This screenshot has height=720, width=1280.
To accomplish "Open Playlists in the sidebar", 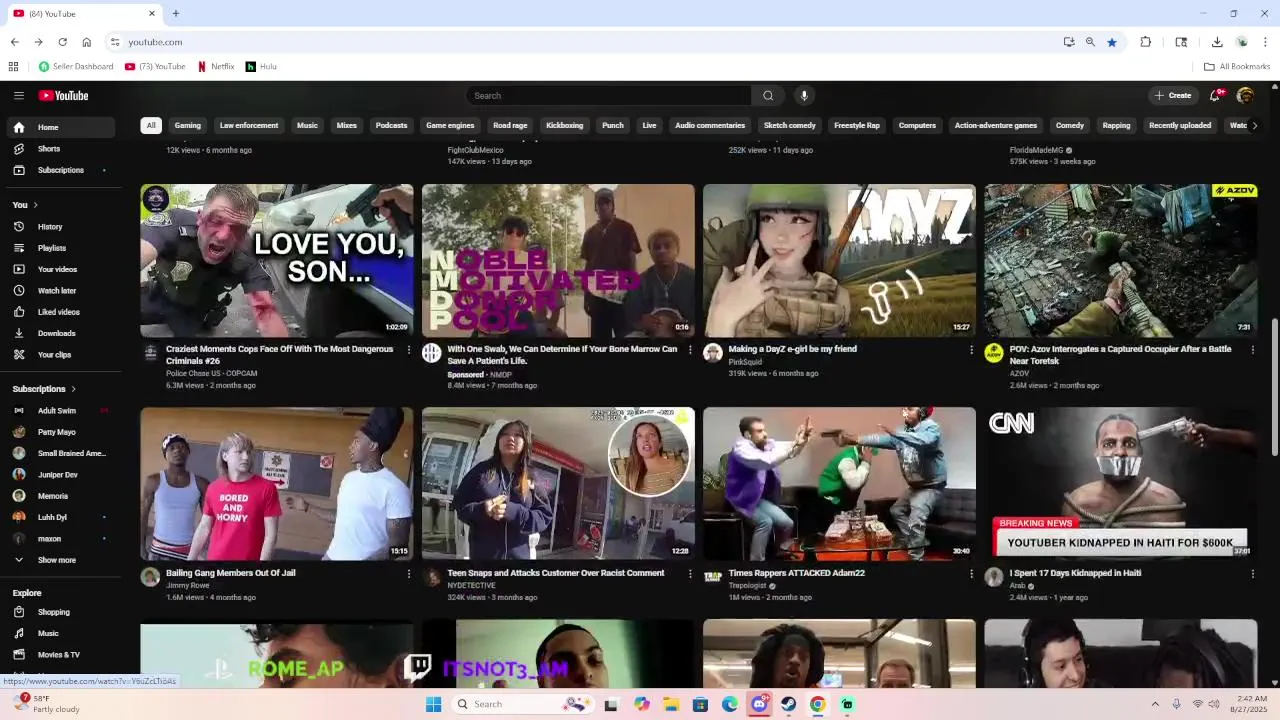I will (60, 247).
